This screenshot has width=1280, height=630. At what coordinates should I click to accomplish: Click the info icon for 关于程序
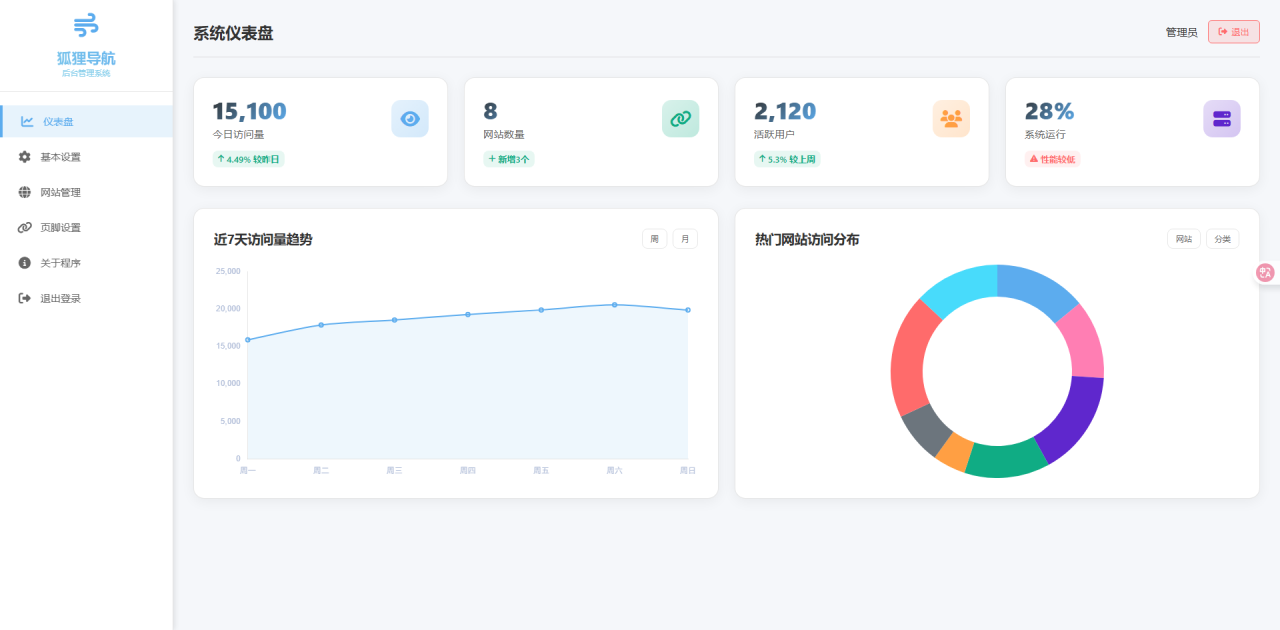pos(24,262)
